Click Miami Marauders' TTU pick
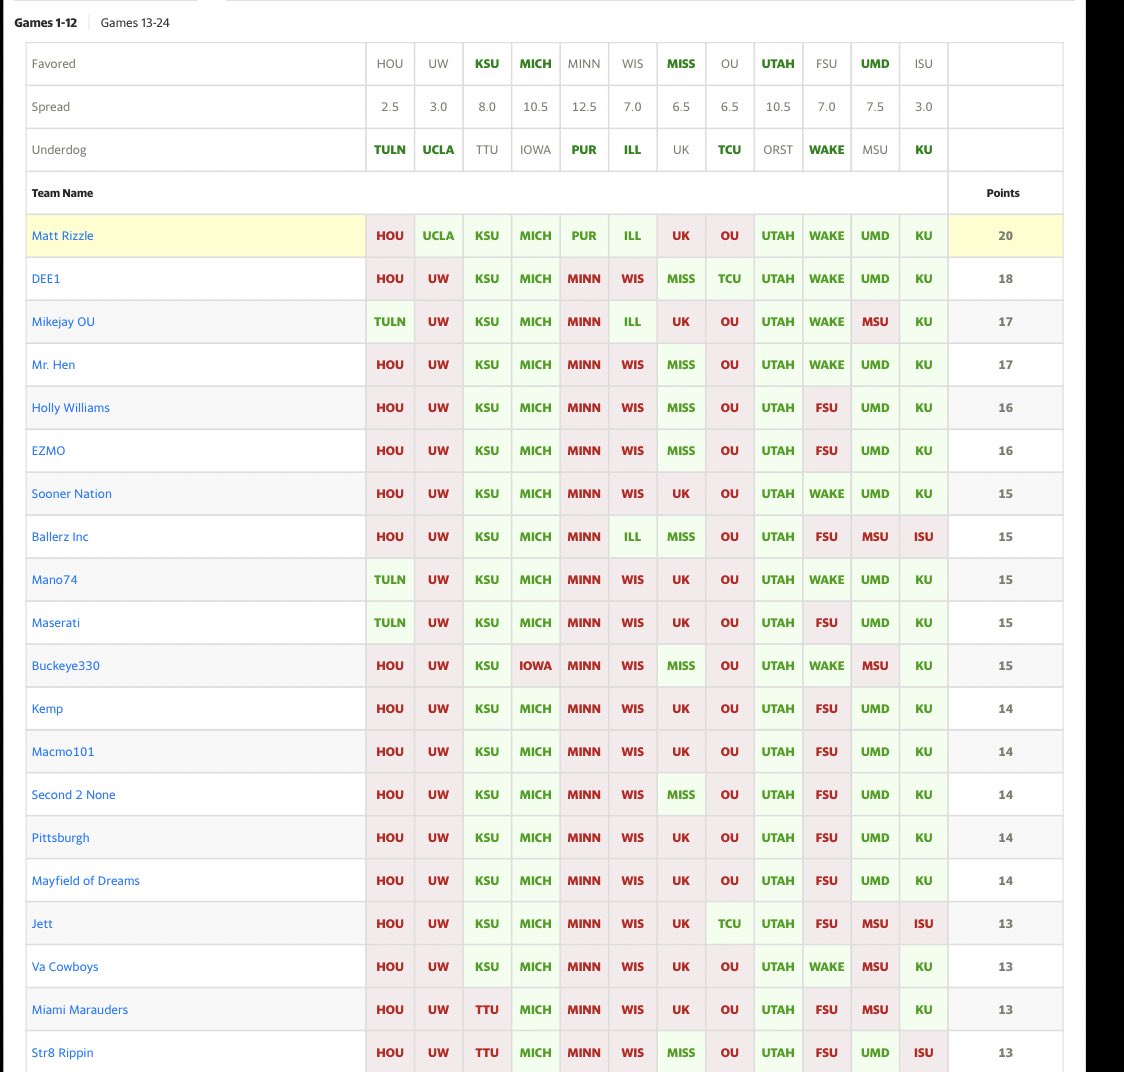The image size is (1124, 1072). (x=487, y=1010)
